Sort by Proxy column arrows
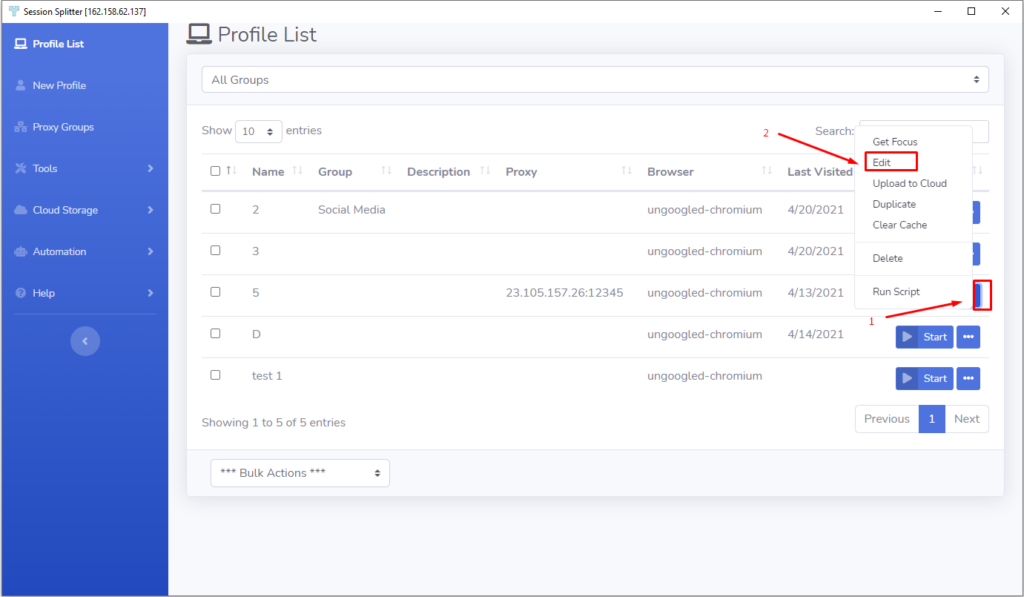 coord(627,170)
